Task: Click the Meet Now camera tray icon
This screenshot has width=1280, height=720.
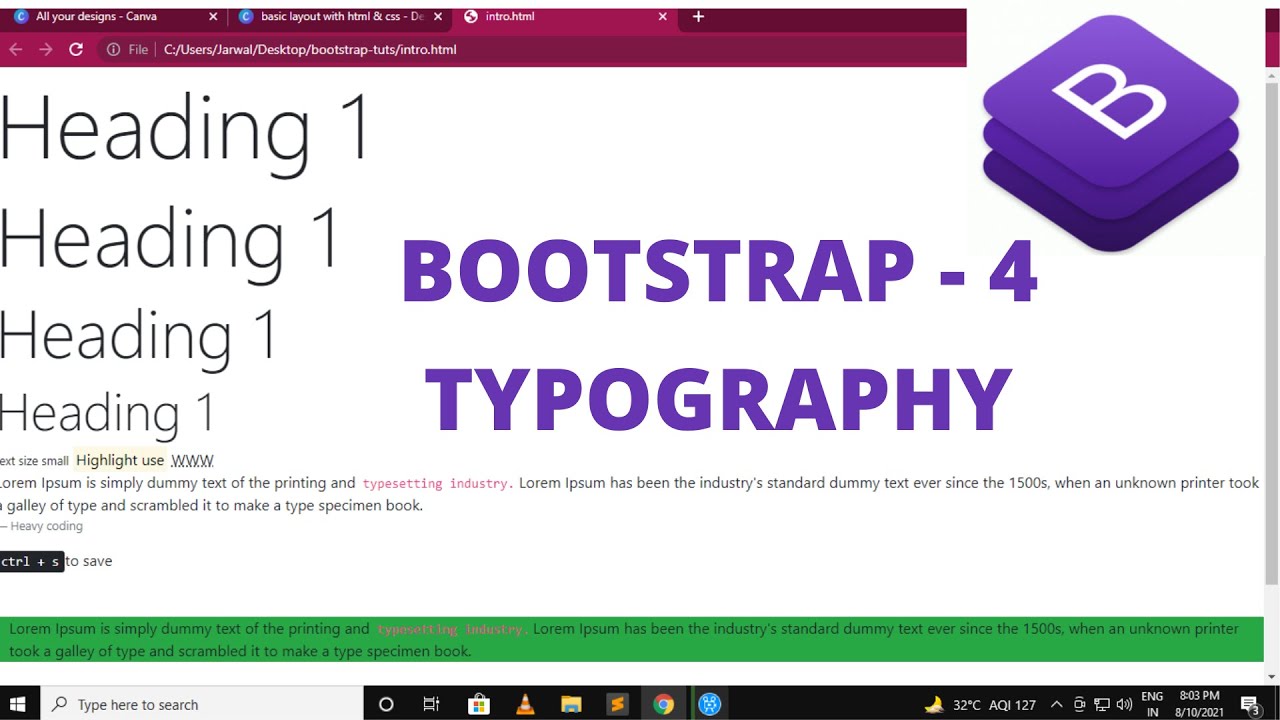Action: pos(1080,705)
